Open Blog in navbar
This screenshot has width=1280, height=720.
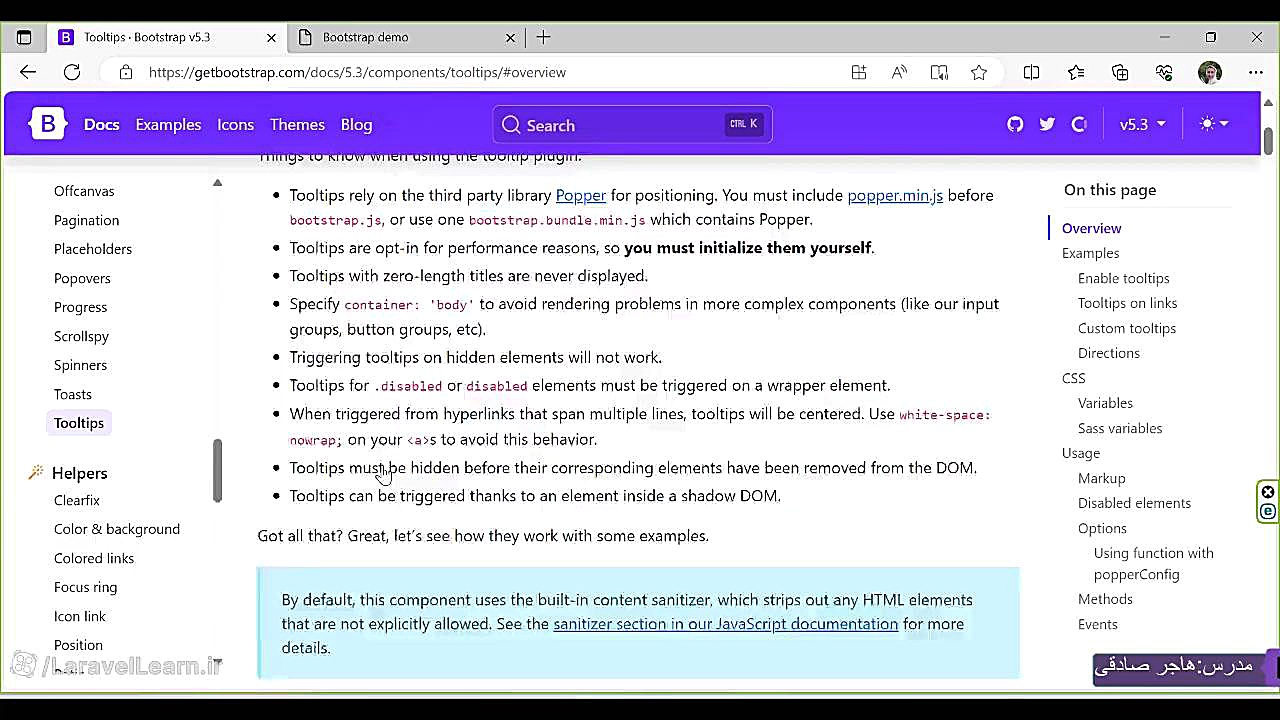tap(356, 124)
